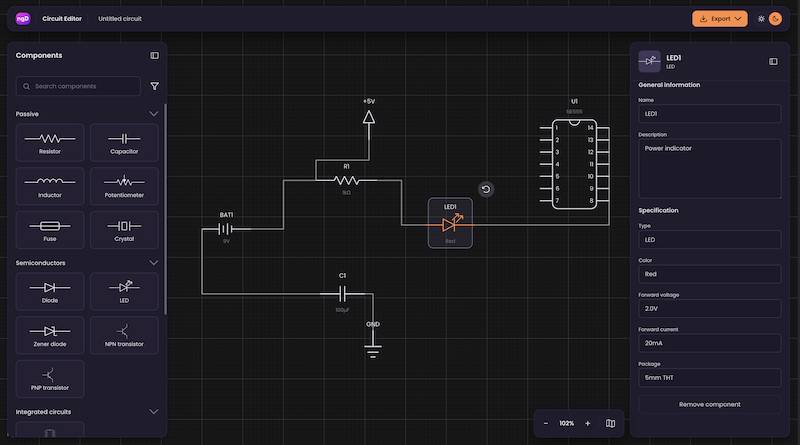Select the R1 resistor on the canvas

coord(346,180)
